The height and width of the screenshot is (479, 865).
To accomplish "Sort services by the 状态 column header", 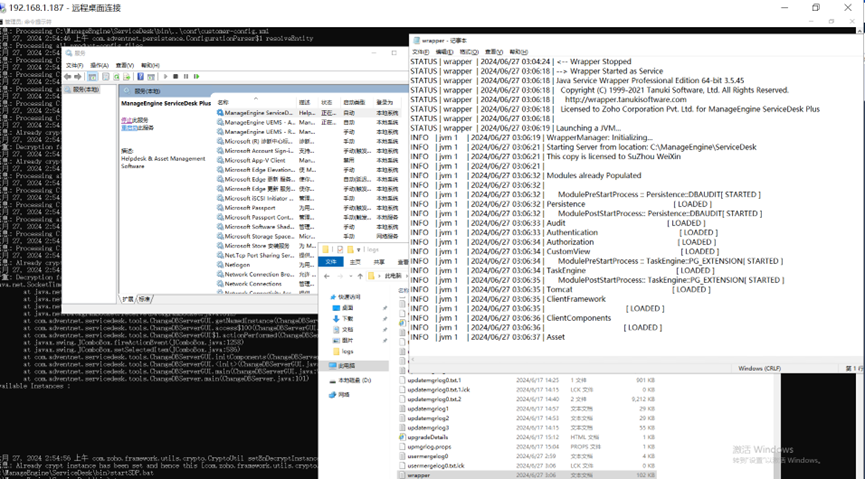I will [327, 103].
